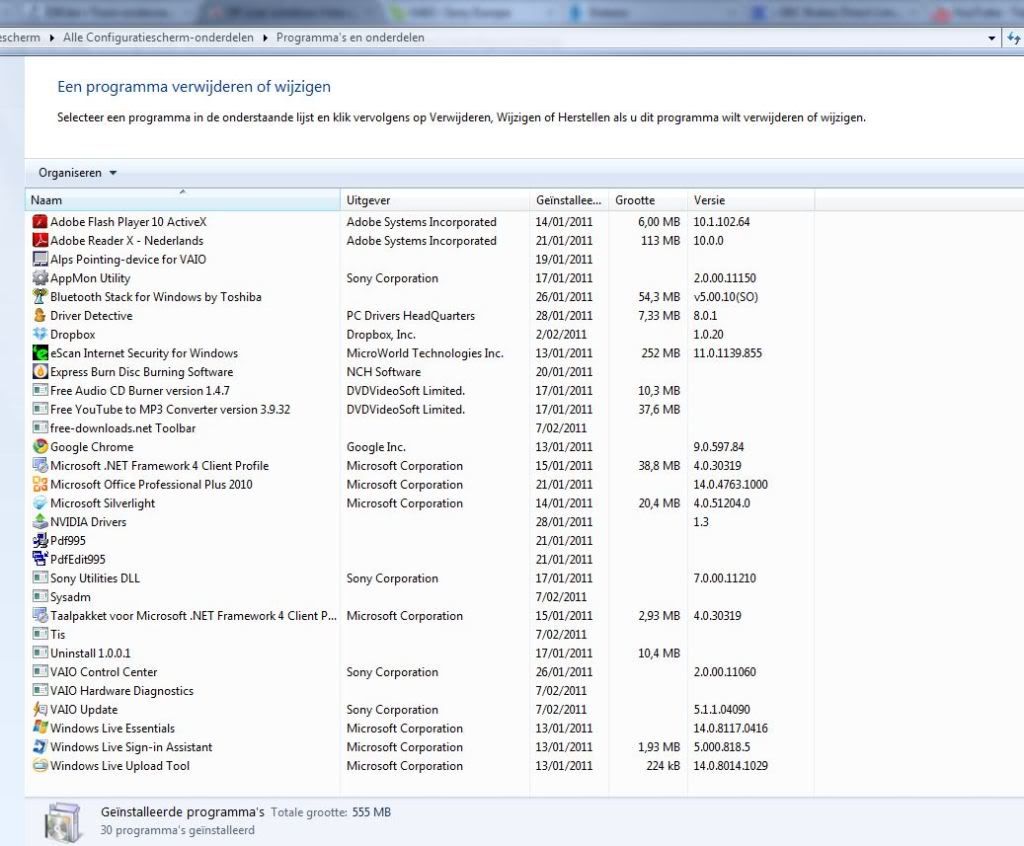
Task: Click the Adobe Flash Player icon
Action: [41, 222]
